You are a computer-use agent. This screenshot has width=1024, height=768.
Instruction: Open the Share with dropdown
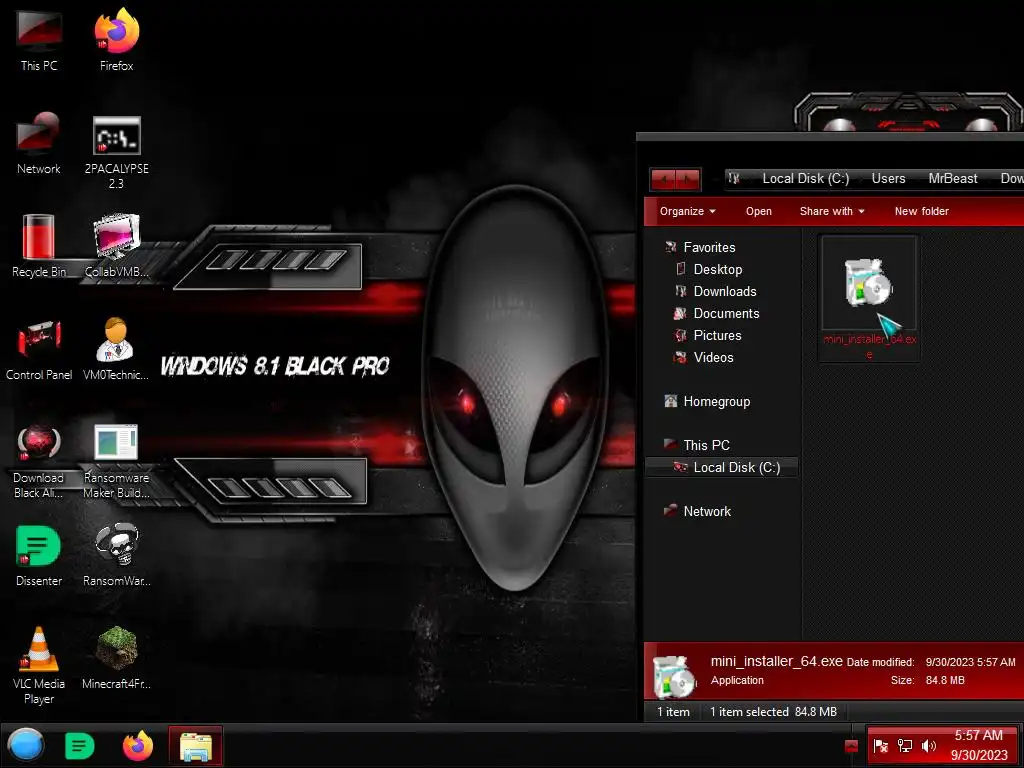click(x=832, y=211)
